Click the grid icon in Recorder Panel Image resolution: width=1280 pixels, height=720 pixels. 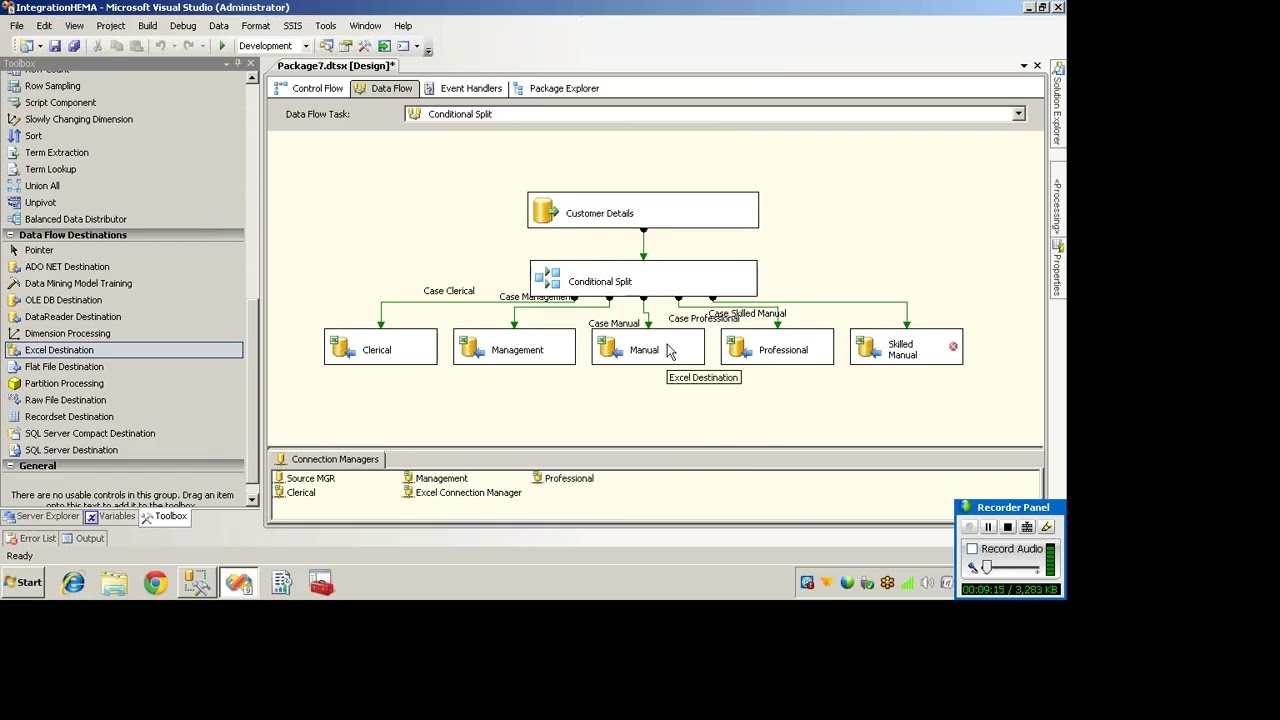[1027, 527]
